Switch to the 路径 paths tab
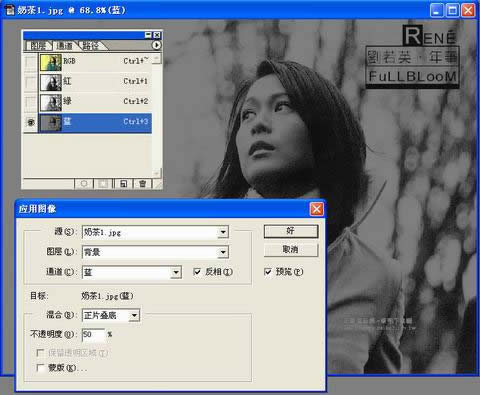This screenshot has width=480, height=395. coord(91,46)
